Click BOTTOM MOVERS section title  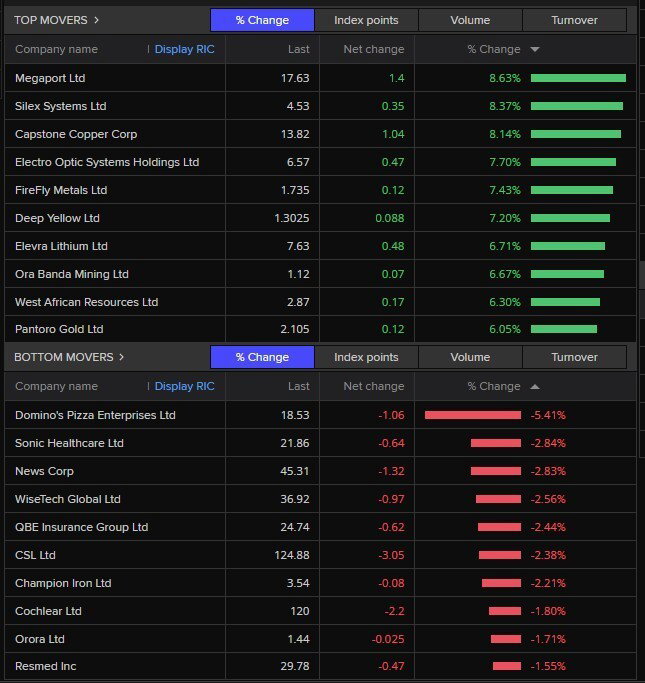pyautogui.click(x=64, y=357)
